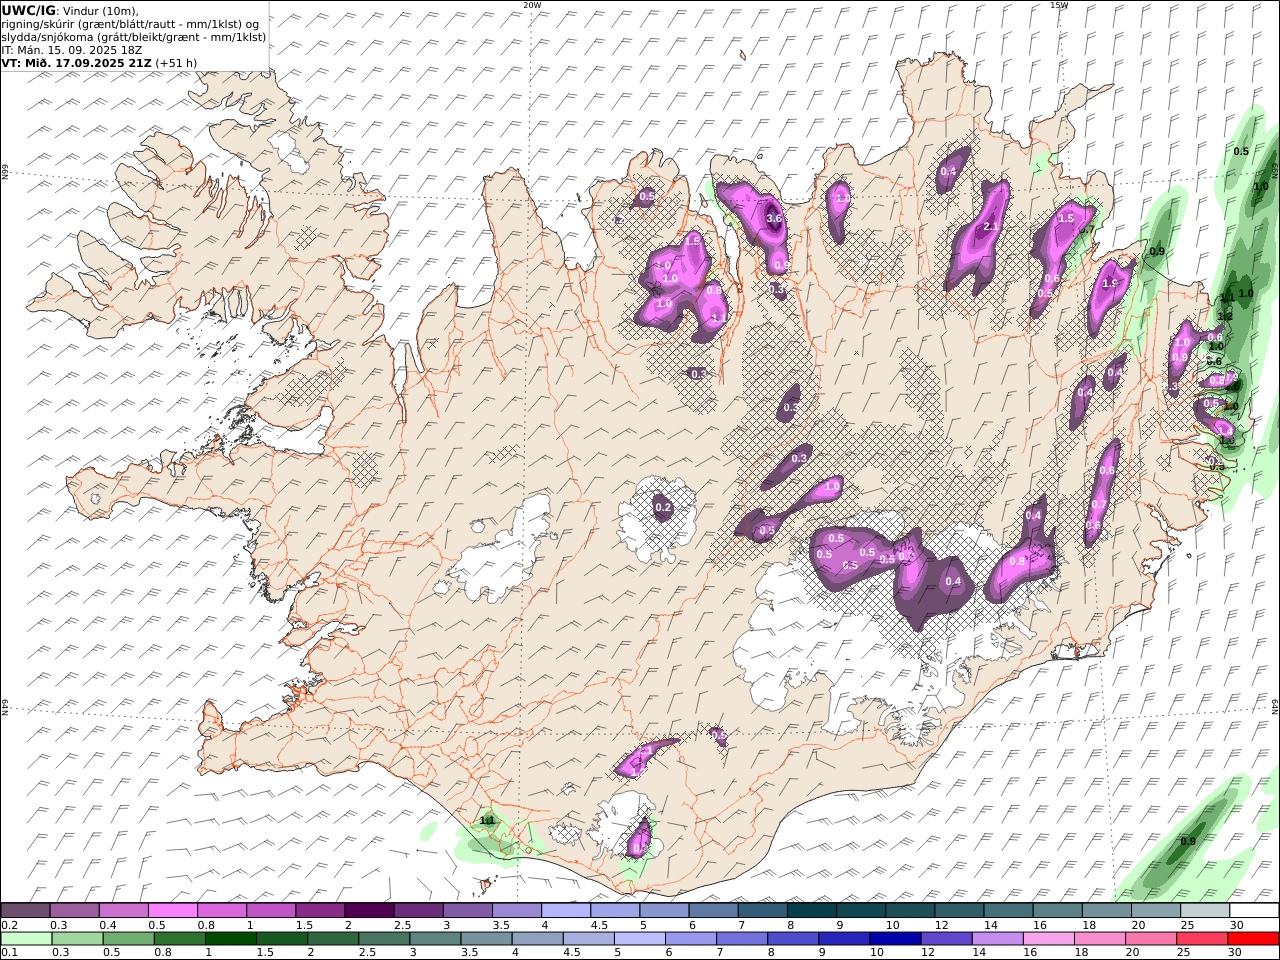Click the bottom-row legend swatch above 25
The image size is (1280, 960).
point(1201,939)
